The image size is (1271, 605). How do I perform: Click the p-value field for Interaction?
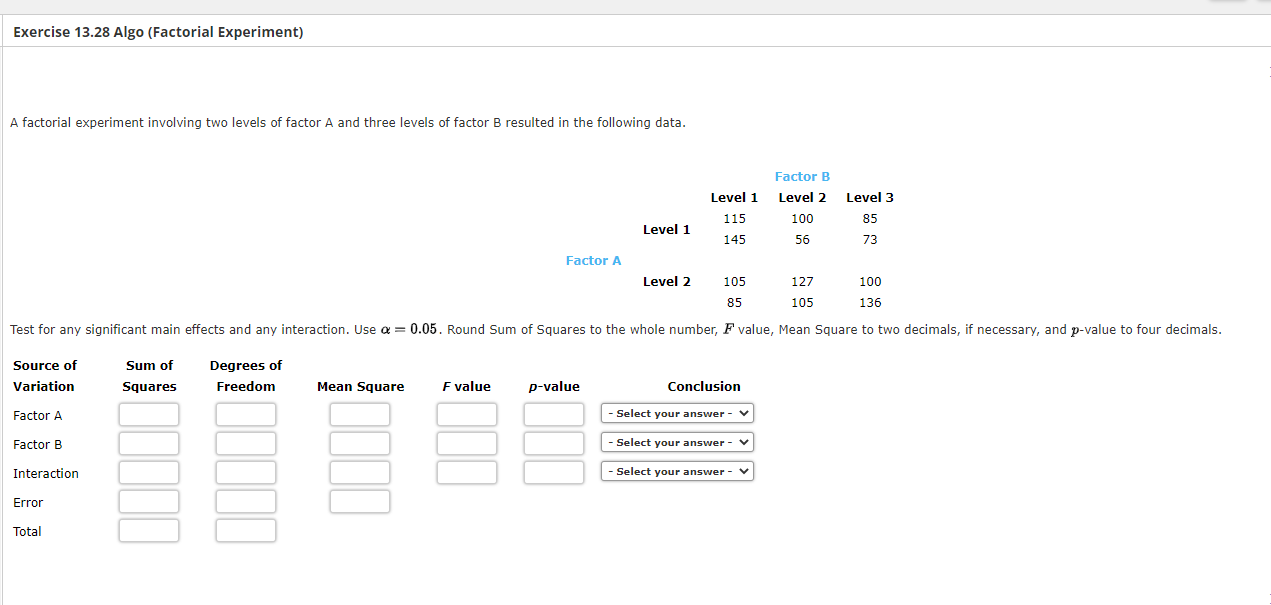pos(554,472)
